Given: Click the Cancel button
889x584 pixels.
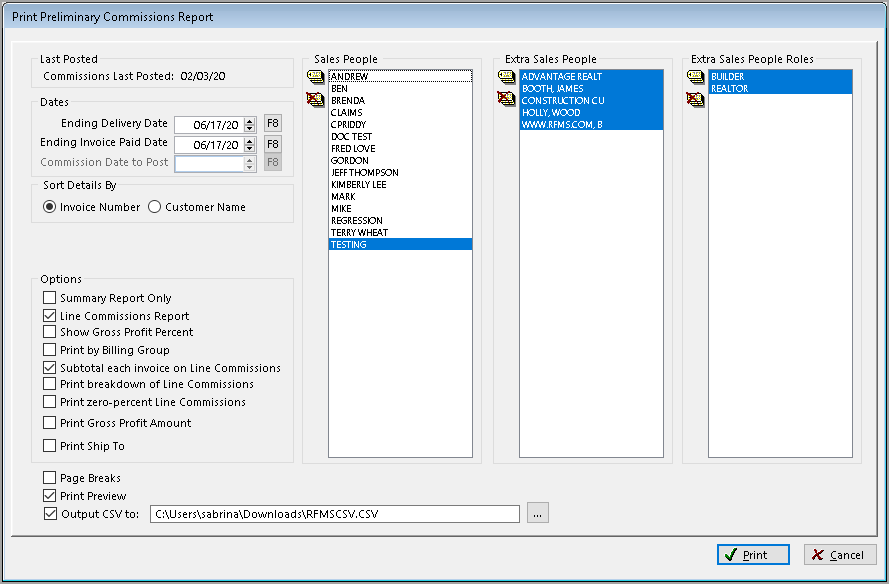Looking at the screenshot, I should (840, 555).
